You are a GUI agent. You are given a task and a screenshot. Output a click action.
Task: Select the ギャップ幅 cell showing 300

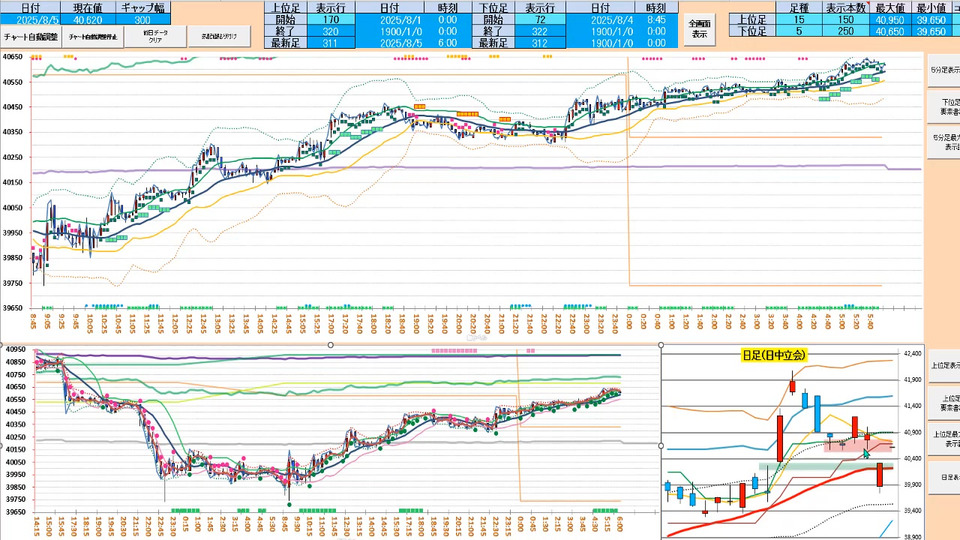[143, 20]
